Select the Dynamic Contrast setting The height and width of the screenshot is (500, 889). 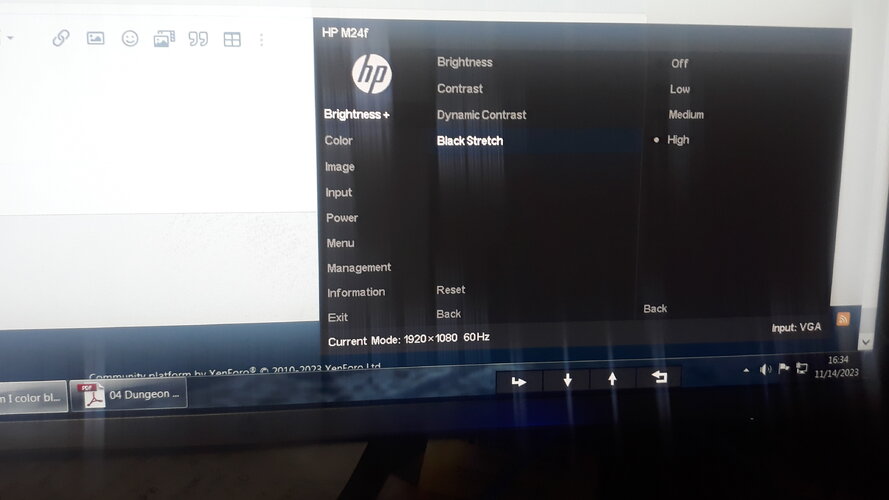click(x=481, y=115)
